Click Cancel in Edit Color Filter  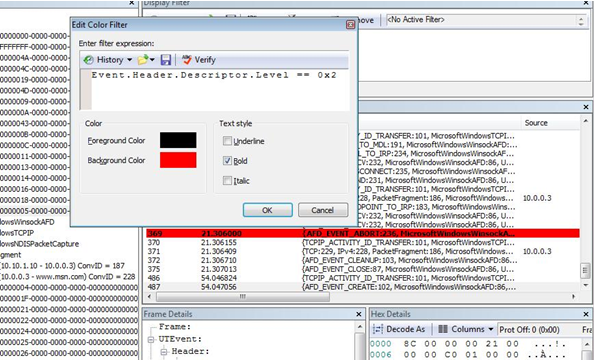pos(323,210)
